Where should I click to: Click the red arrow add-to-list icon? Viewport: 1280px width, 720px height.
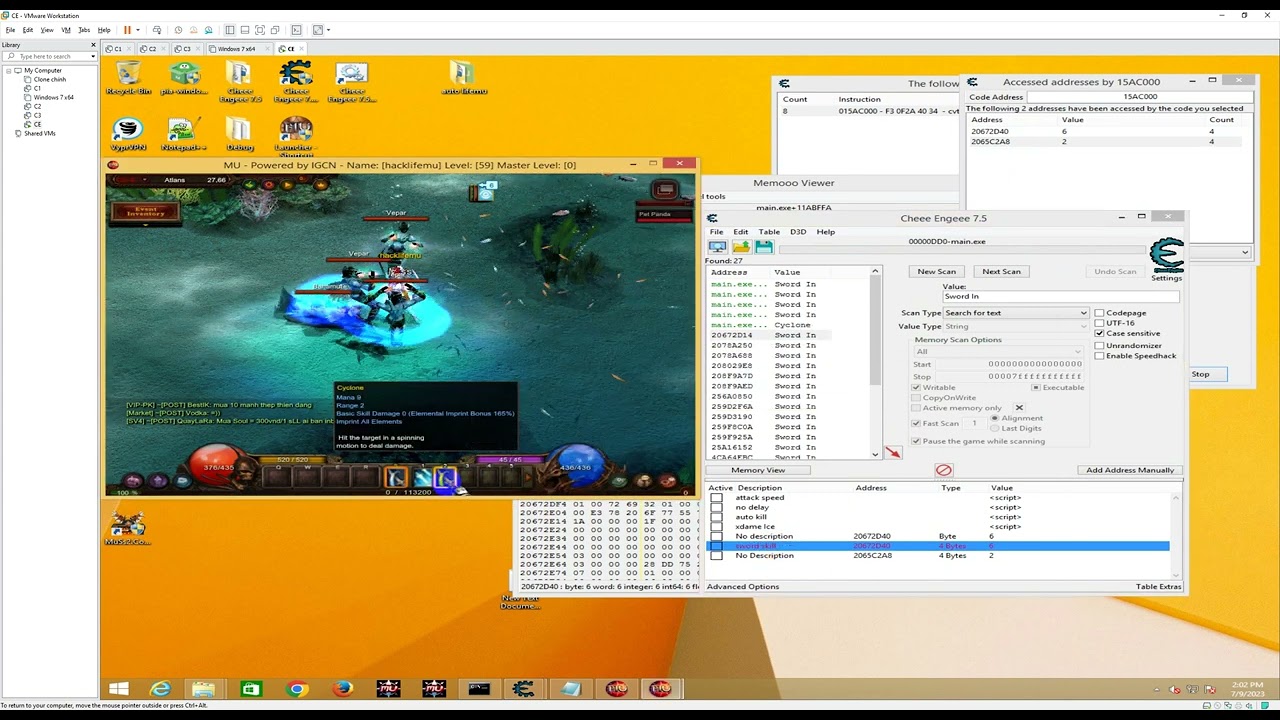pos(893,453)
